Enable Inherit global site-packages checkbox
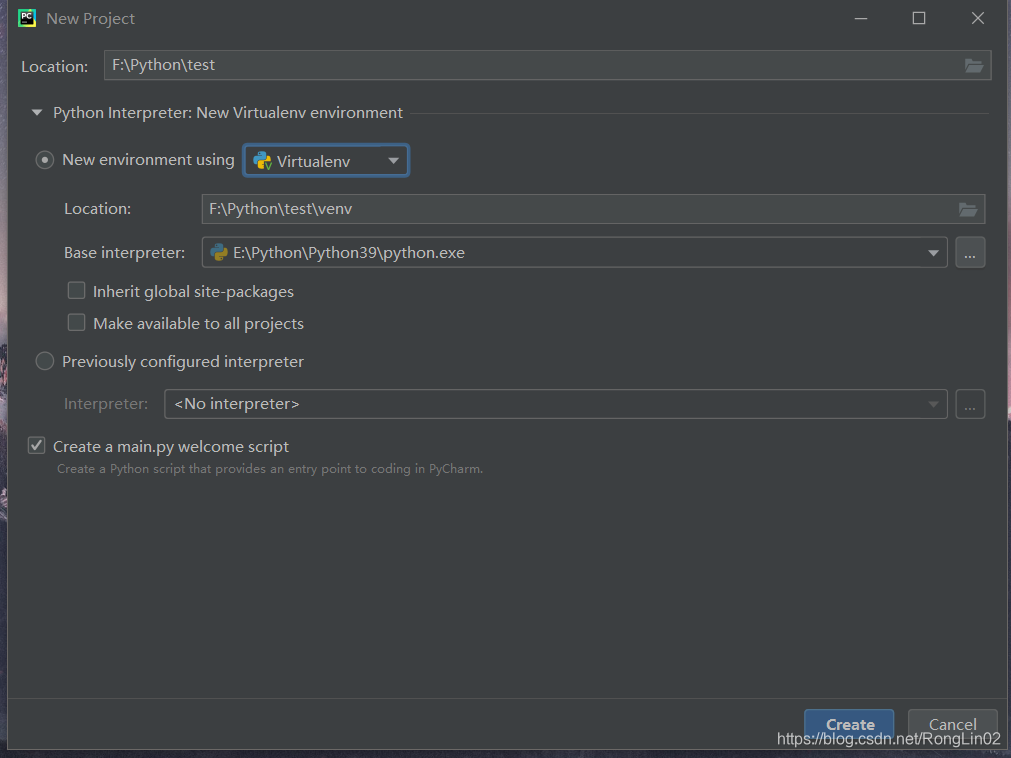This screenshot has width=1011, height=758. (x=77, y=291)
